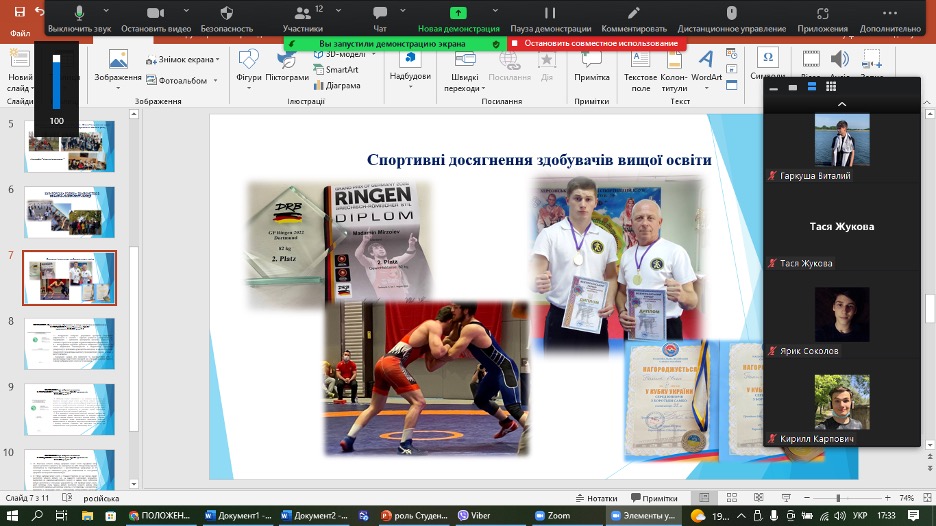Open Участники participants panel
This screenshot has width=936, height=526.
click(303, 19)
